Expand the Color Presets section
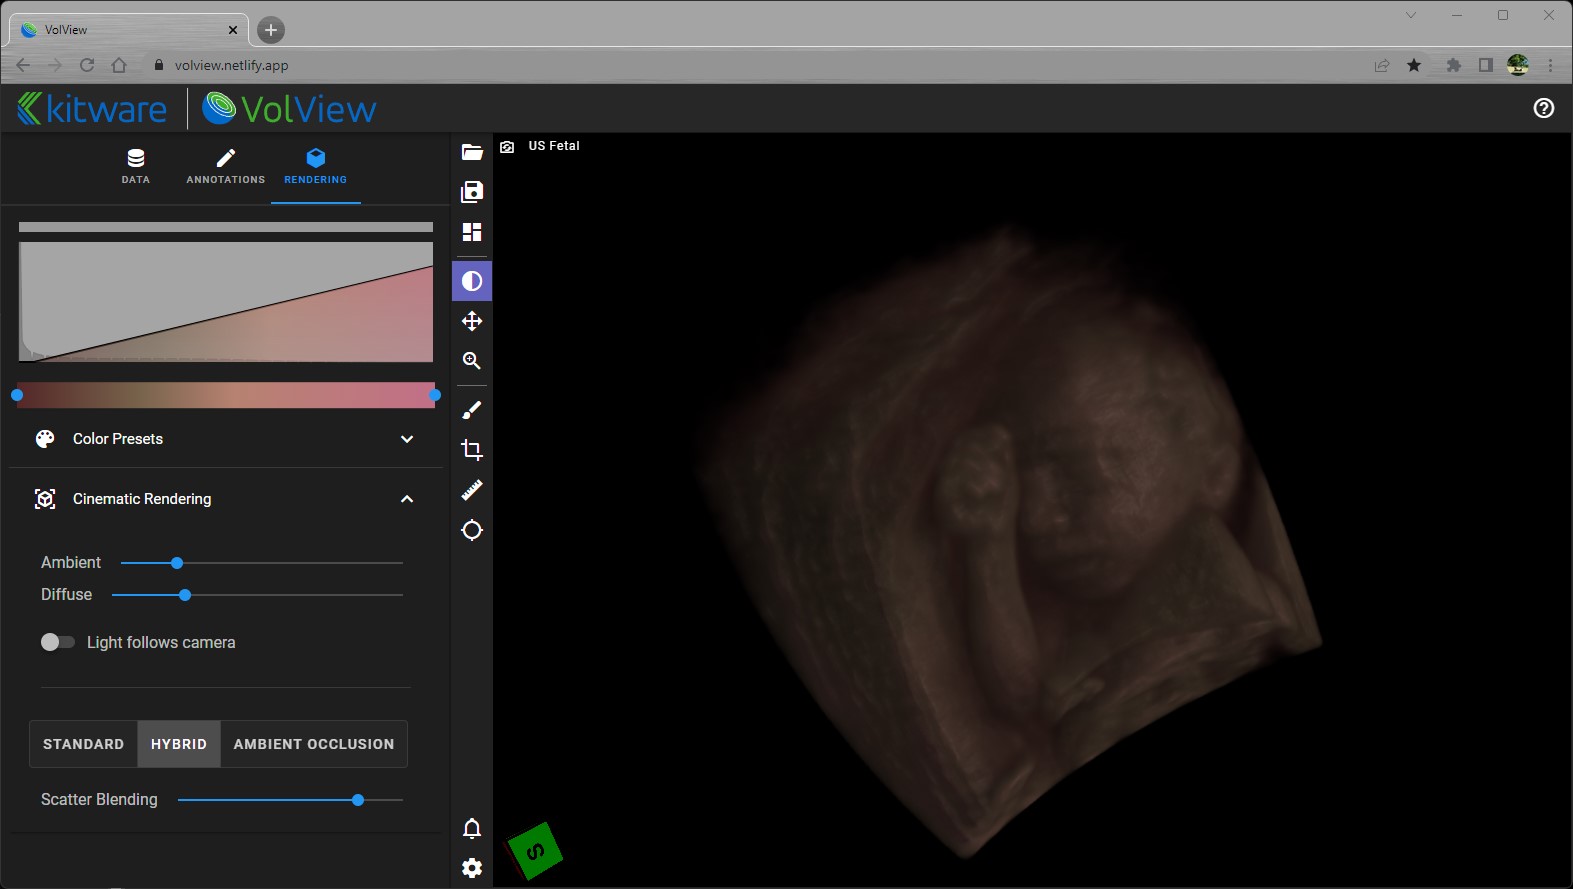This screenshot has height=889, width=1573. pos(226,439)
